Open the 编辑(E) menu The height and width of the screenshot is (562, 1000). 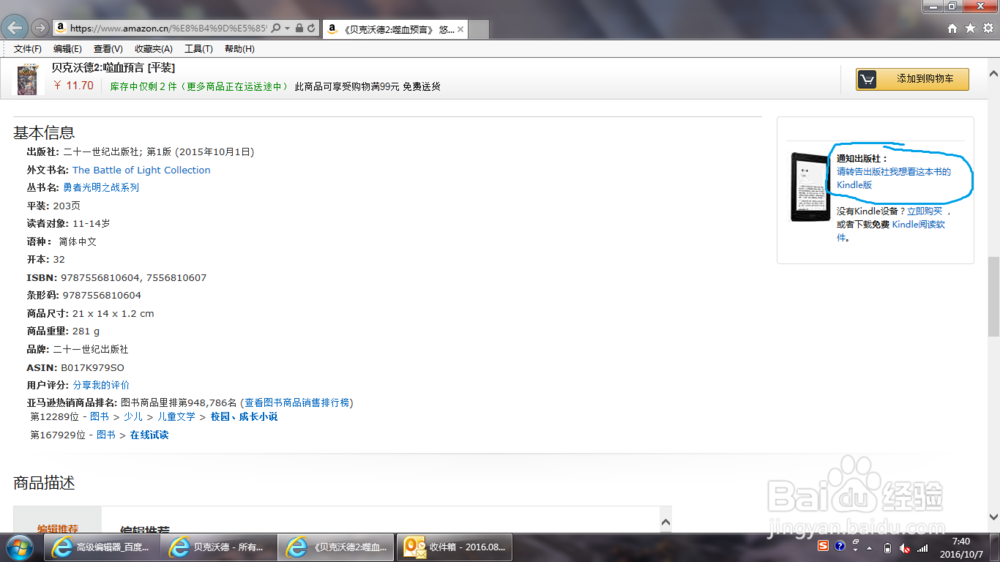point(68,49)
